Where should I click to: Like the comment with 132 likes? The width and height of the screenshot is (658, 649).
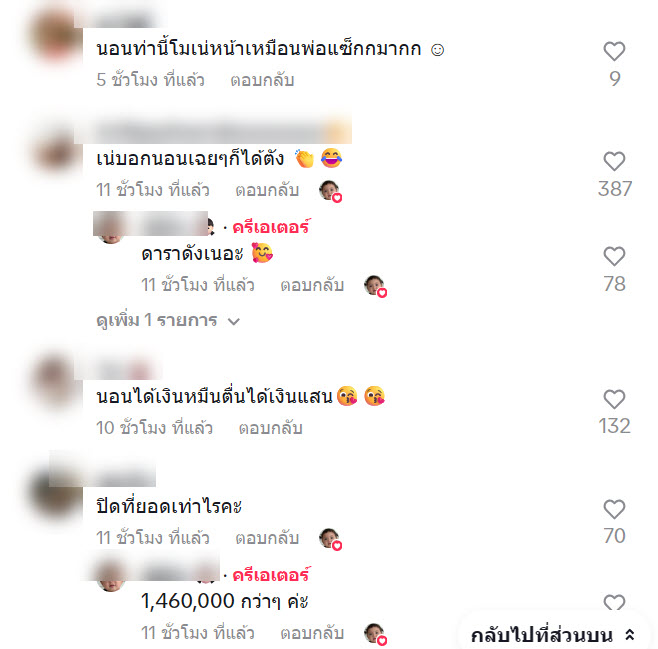pyautogui.click(x=614, y=399)
